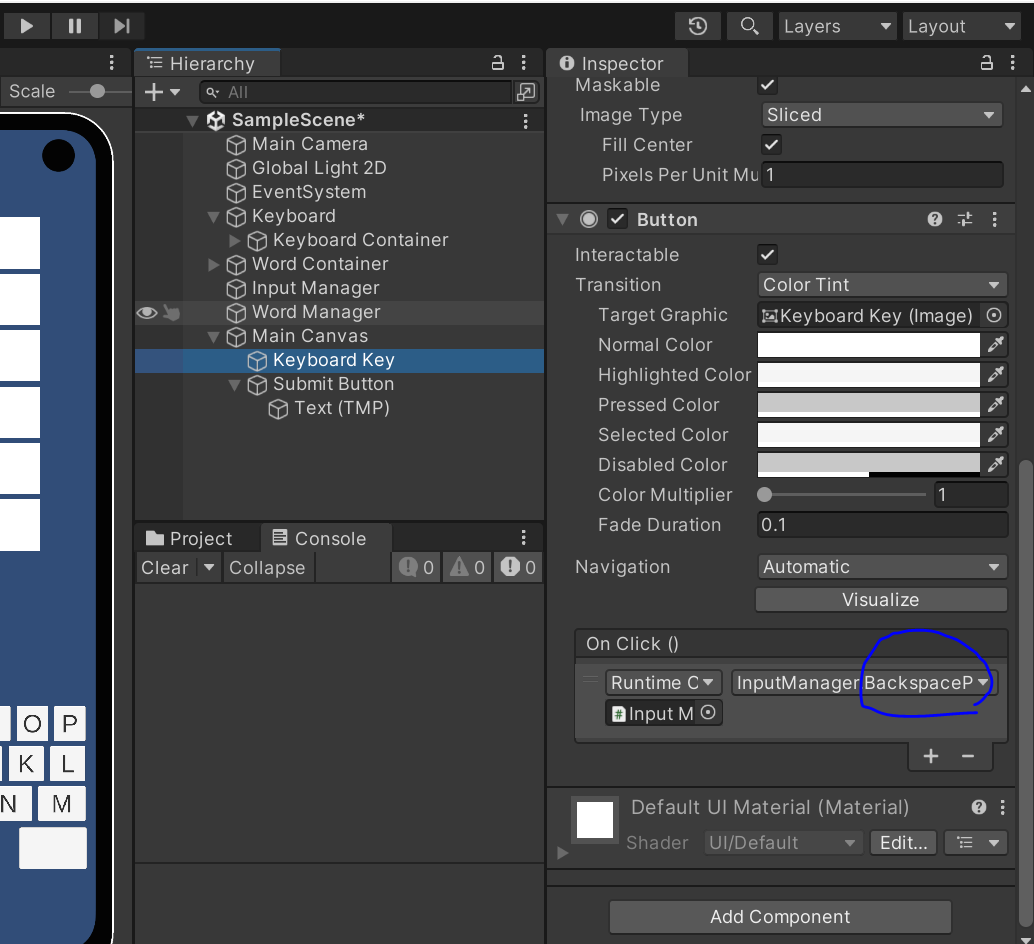
Task: Open the undo history icon
Action: tap(698, 26)
